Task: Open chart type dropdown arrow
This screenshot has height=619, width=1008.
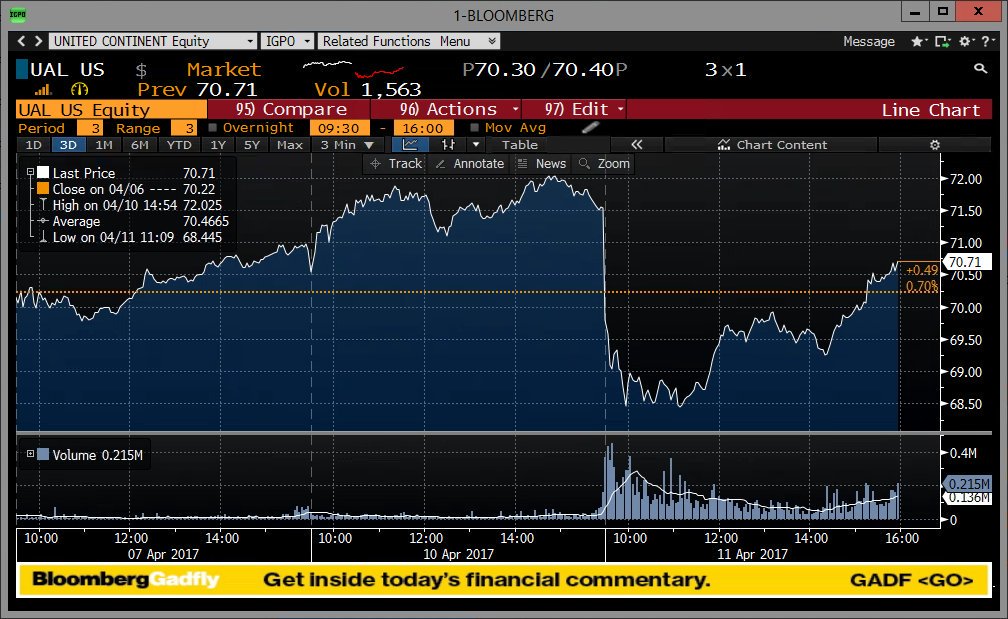Action: point(476,145)
